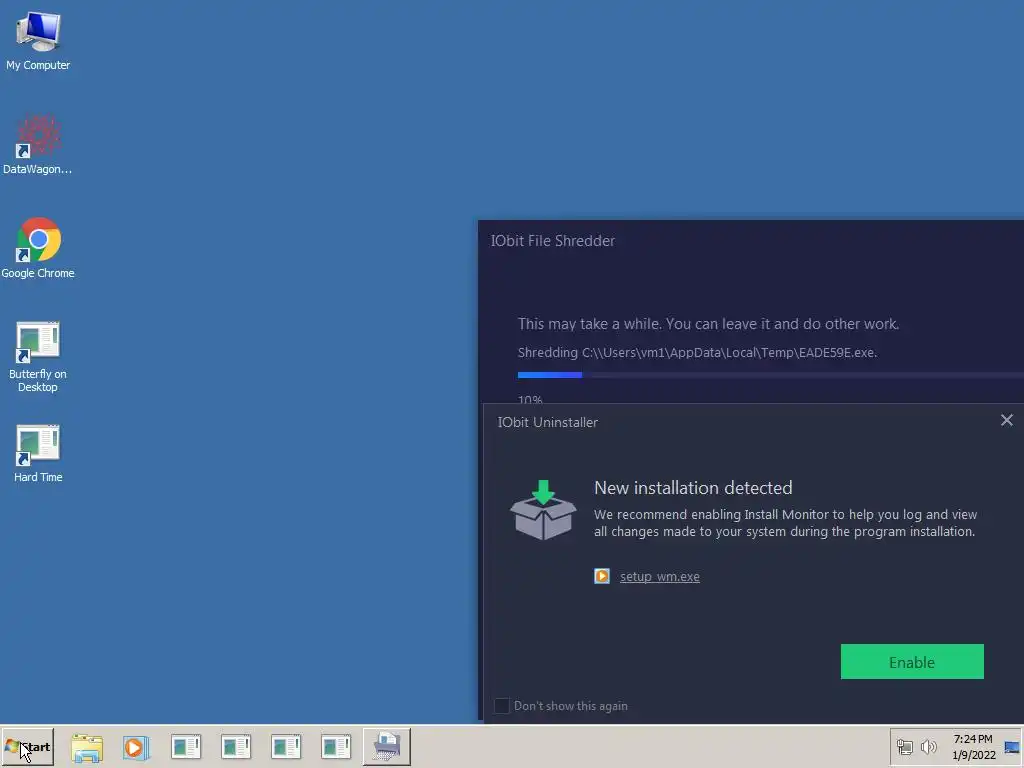1024x768 pixels.
Task: Tick the Don't show this again checkbox
Action: (x=502, y=705)
